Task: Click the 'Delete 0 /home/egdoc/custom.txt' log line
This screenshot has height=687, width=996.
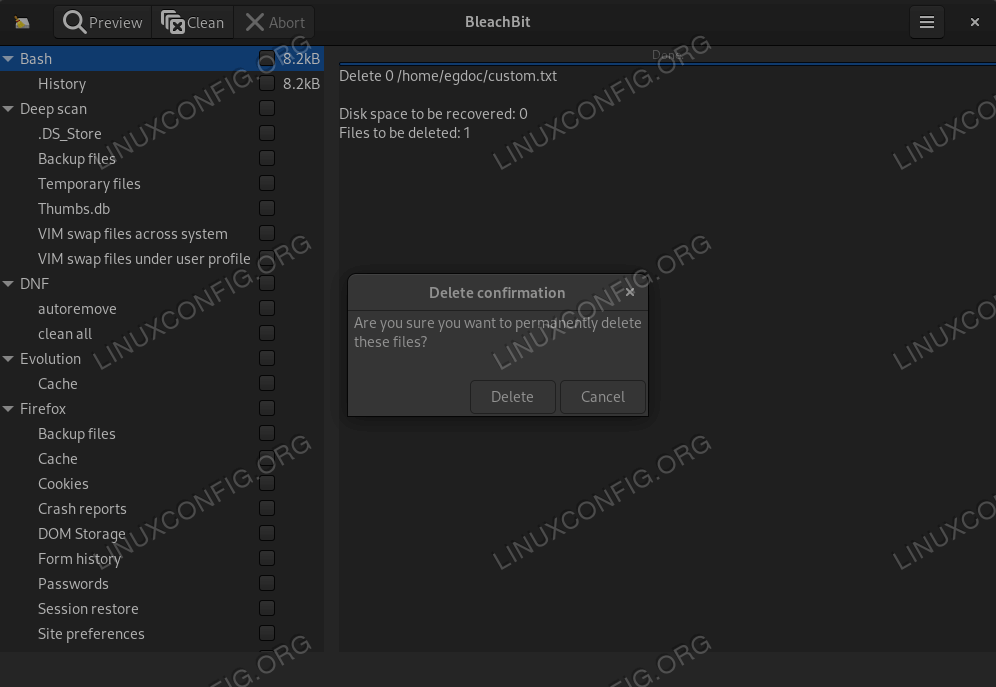Action: point(448,76)
